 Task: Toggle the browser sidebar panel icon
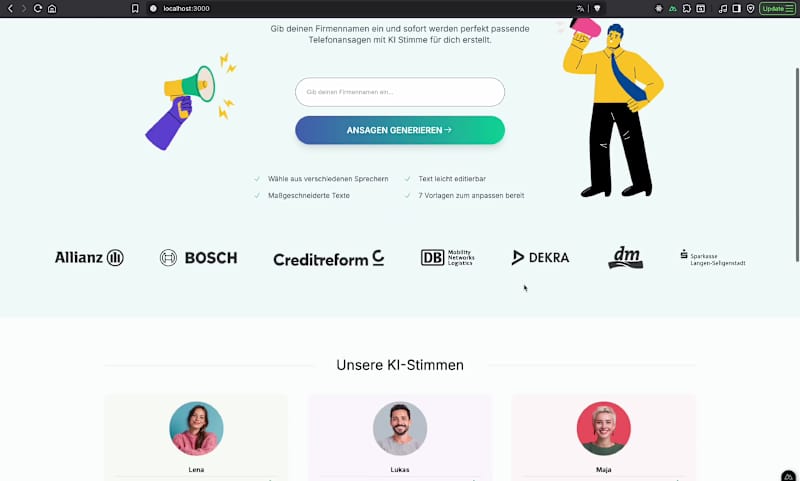(x=736, y=9)
